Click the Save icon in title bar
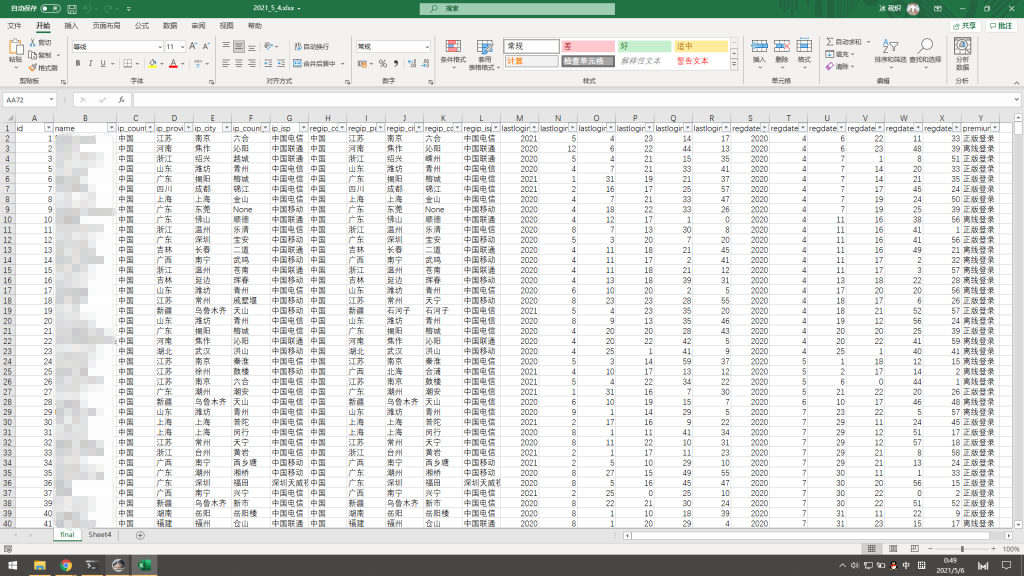The image size is (1024, 576). coord(72,8)
